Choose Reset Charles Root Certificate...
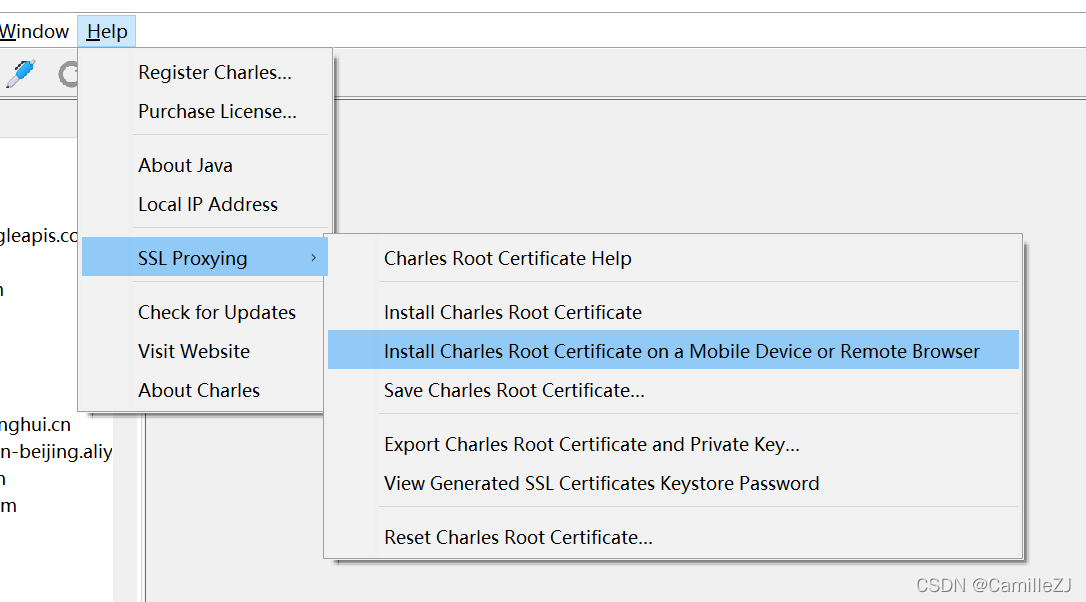 (x=518, y=537)
